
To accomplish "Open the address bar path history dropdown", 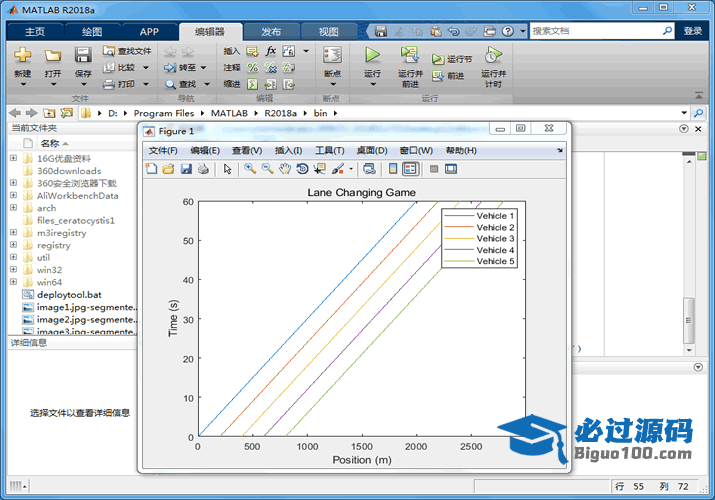I will point(684,113).
